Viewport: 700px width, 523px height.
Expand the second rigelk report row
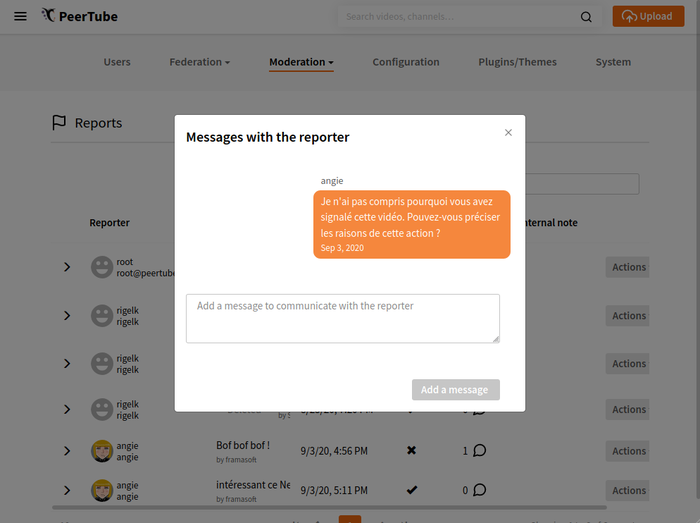pyautogui.click(x=67, y=364)
